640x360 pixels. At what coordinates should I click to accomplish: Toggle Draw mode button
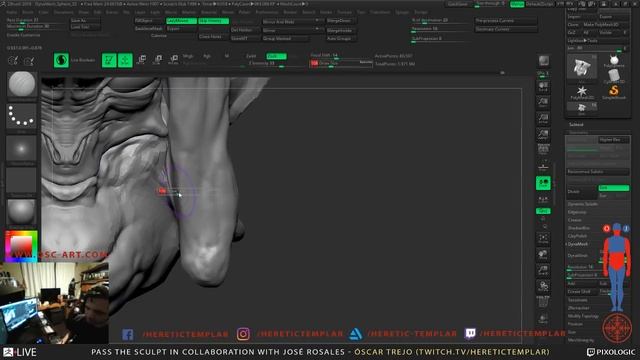point(125,60)
